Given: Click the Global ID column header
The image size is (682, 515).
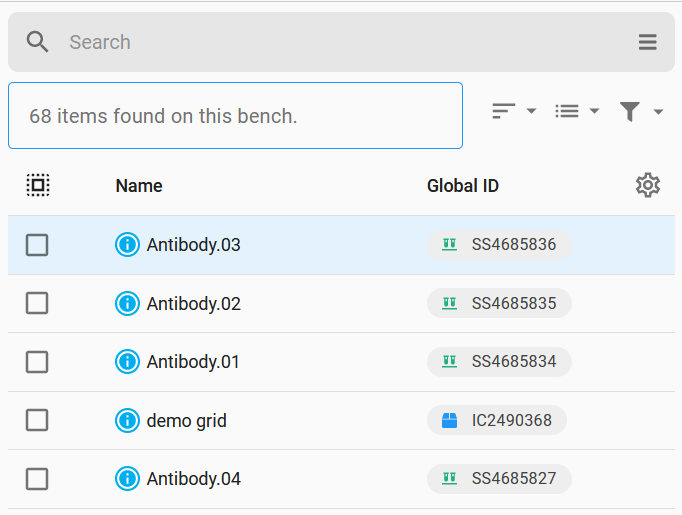Looking at the screenshot, I should [463, 186].
